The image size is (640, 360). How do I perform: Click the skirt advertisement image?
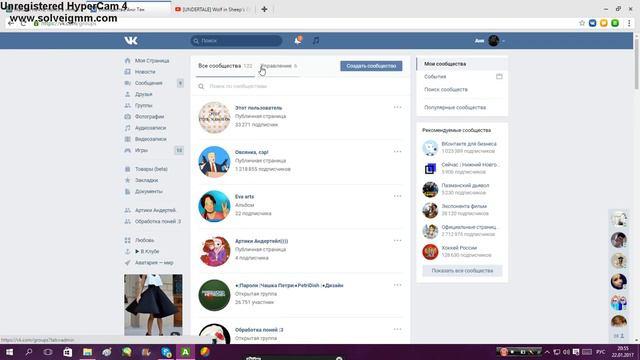[153, 305]
